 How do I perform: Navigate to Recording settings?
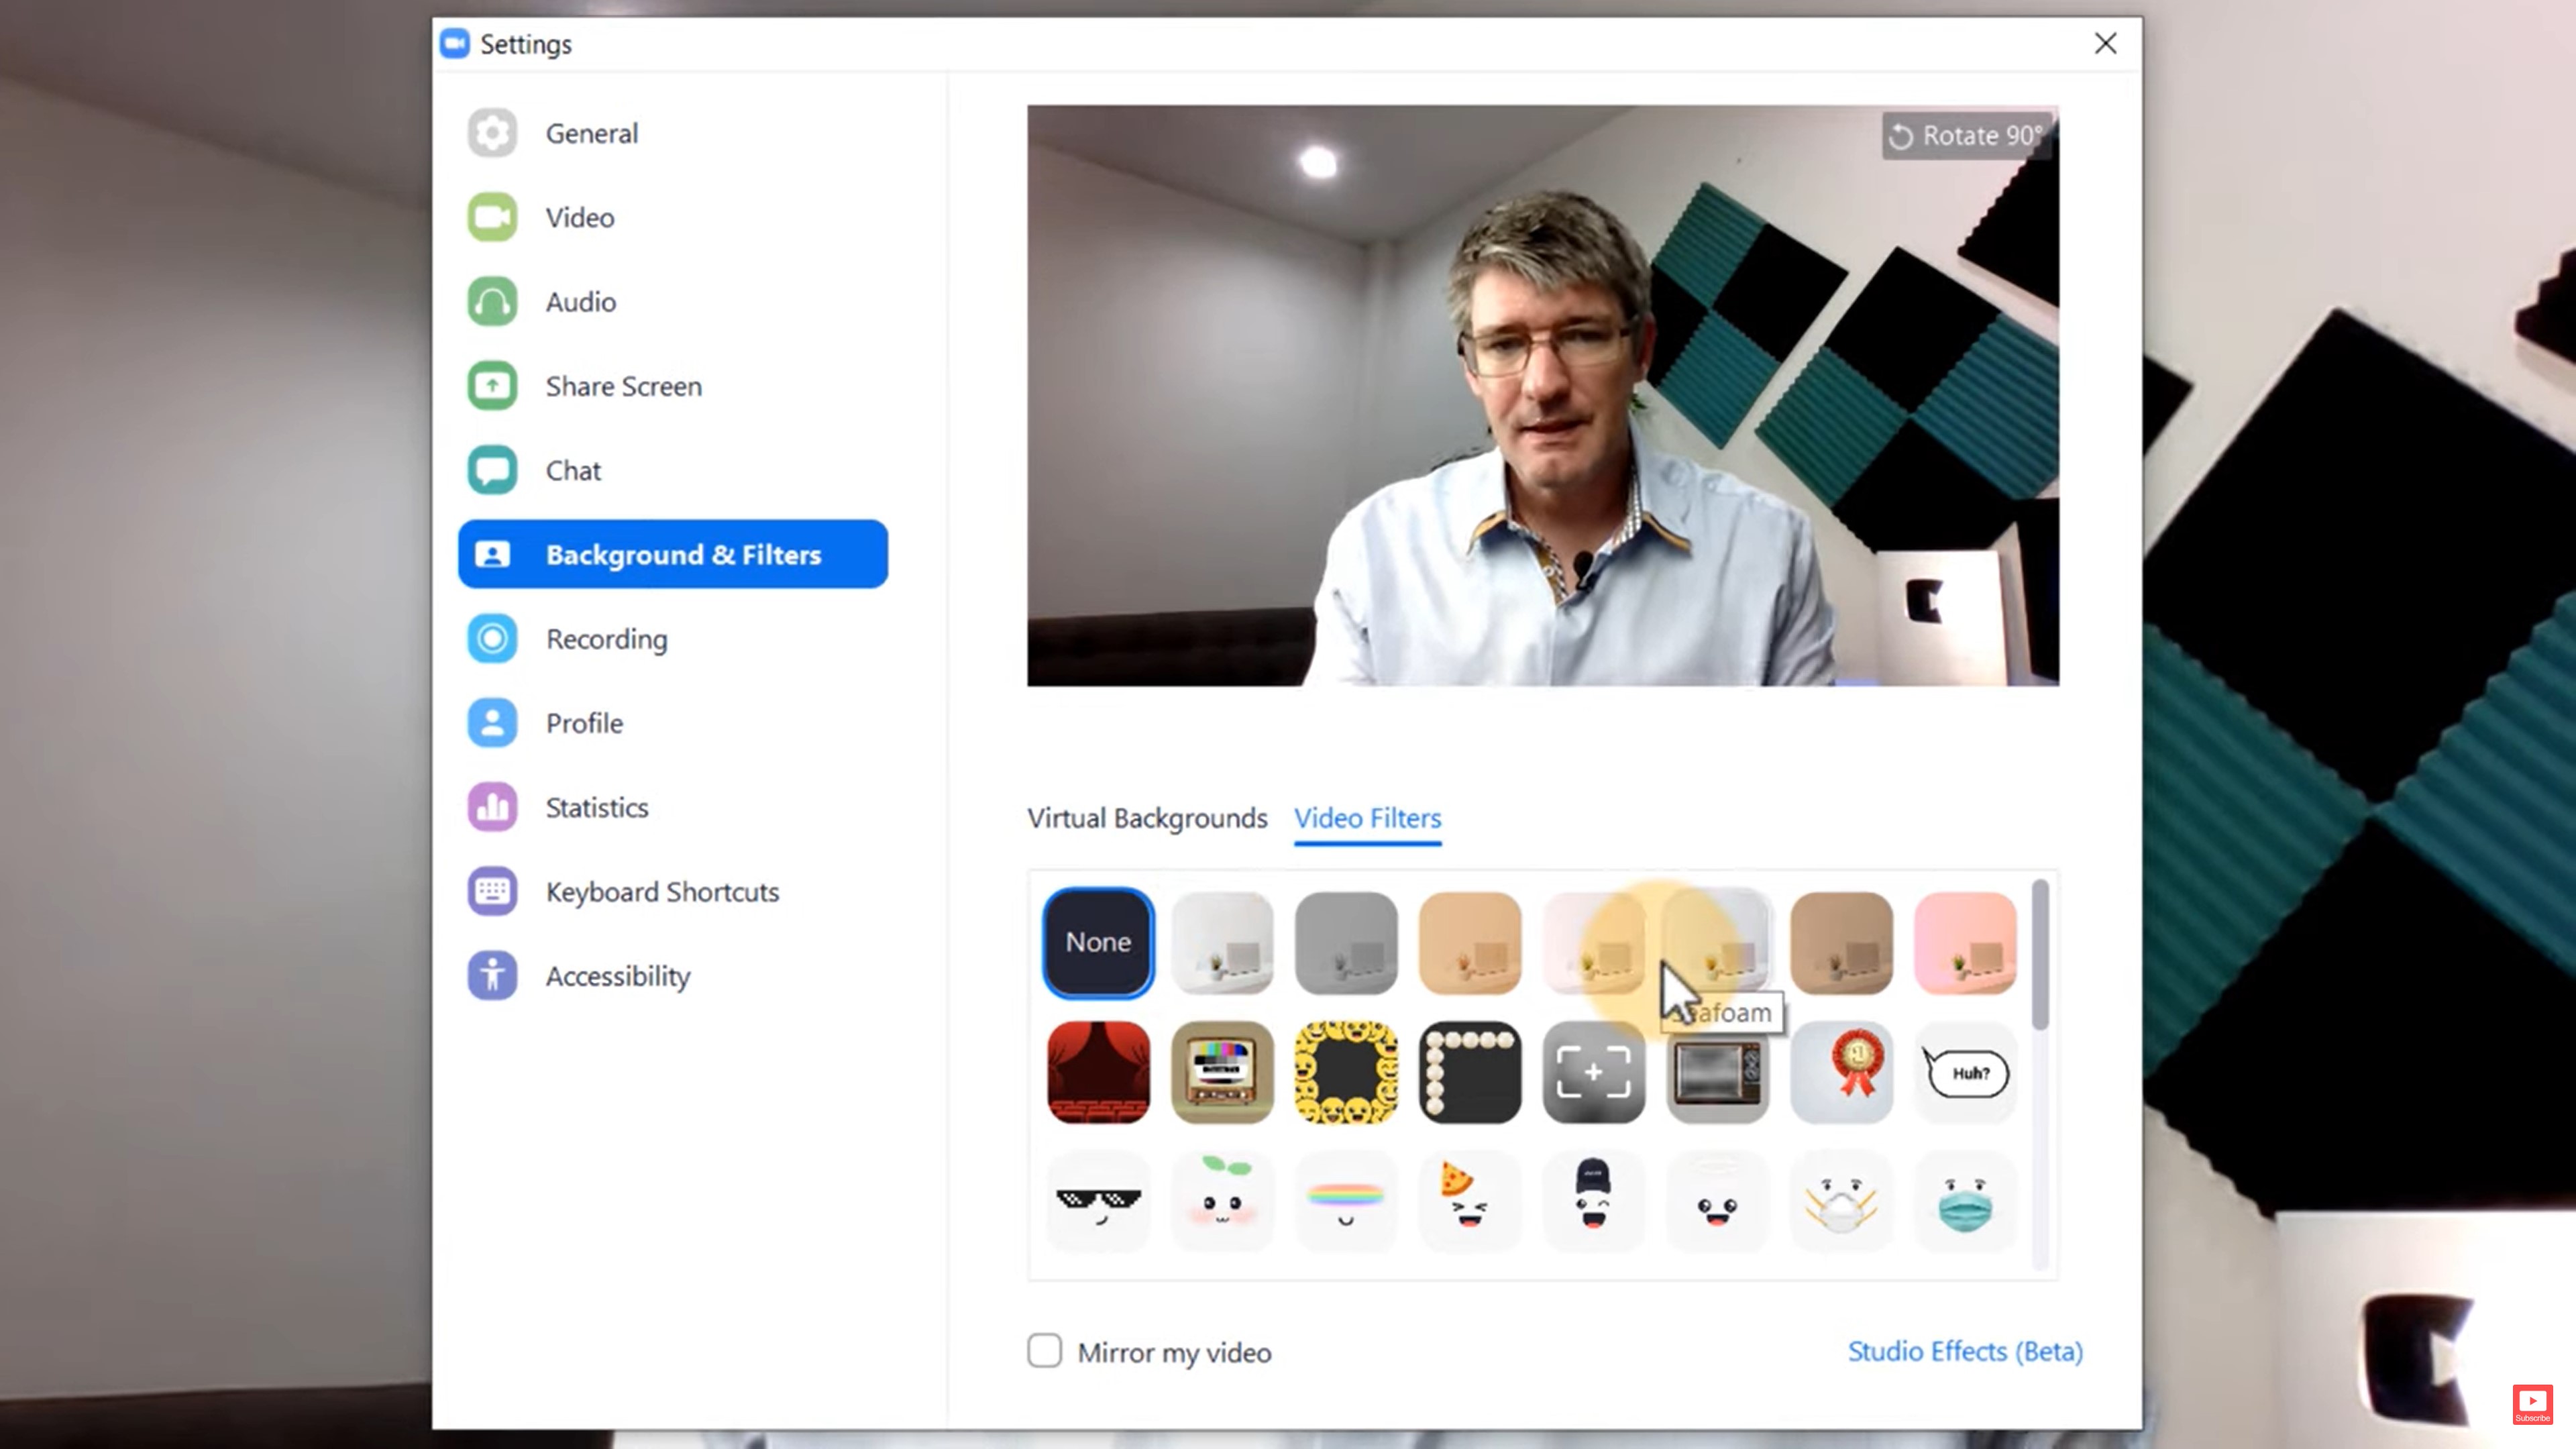pos(607,639)
